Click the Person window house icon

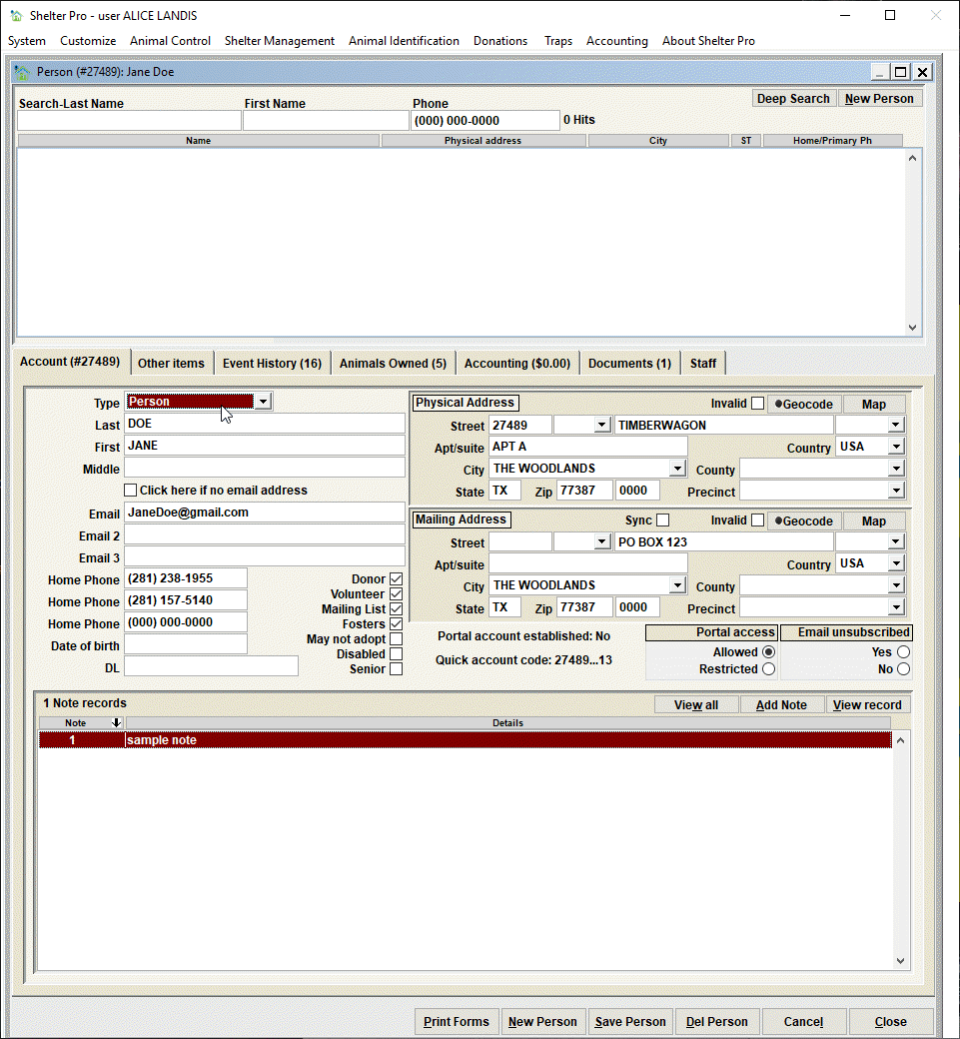tap(22, 72)
